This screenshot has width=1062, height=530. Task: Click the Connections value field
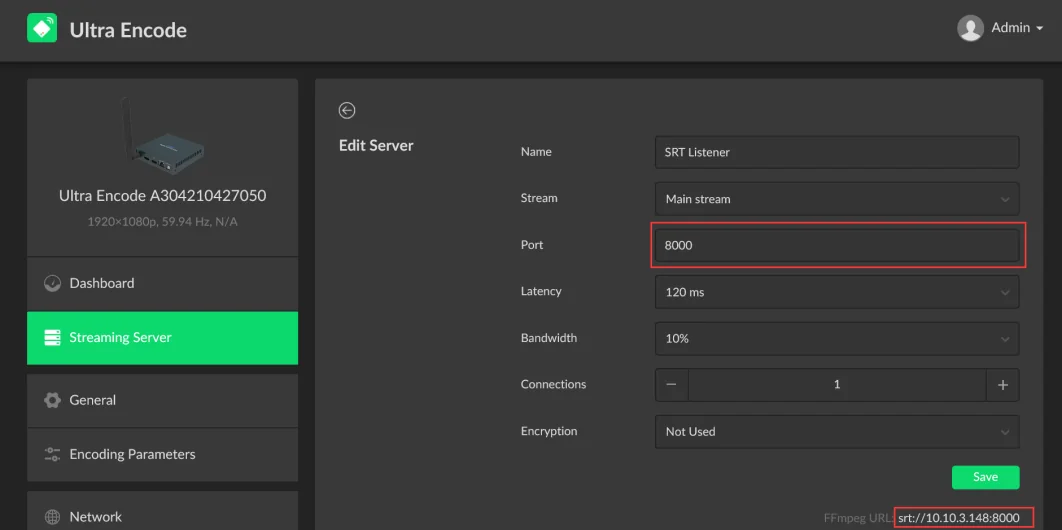tap(837, 384)
